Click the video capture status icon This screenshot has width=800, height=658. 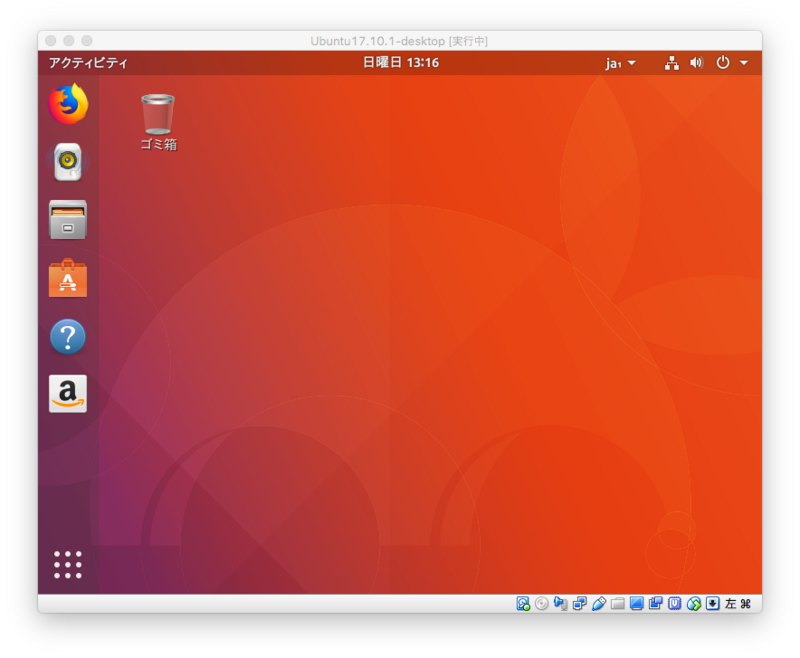coord(656,604)
